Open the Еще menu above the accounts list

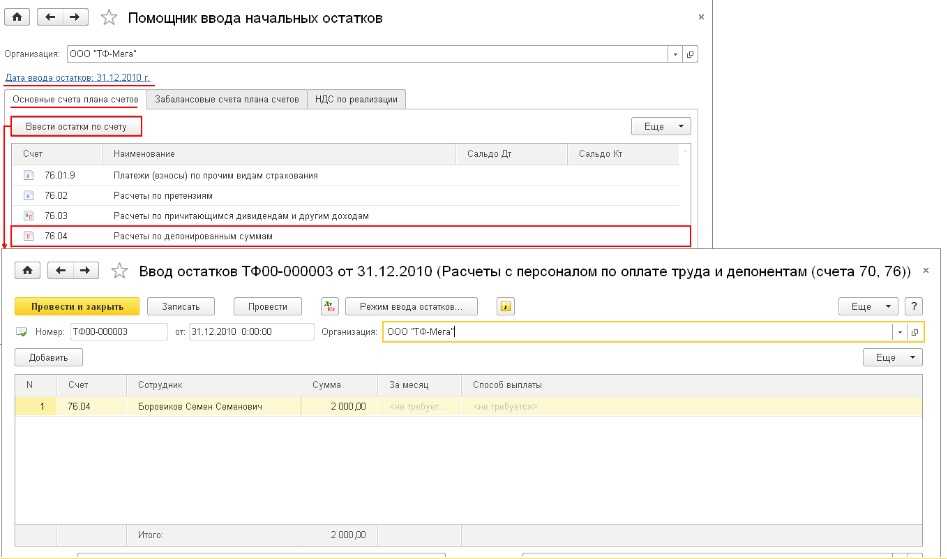coord(661,126)
